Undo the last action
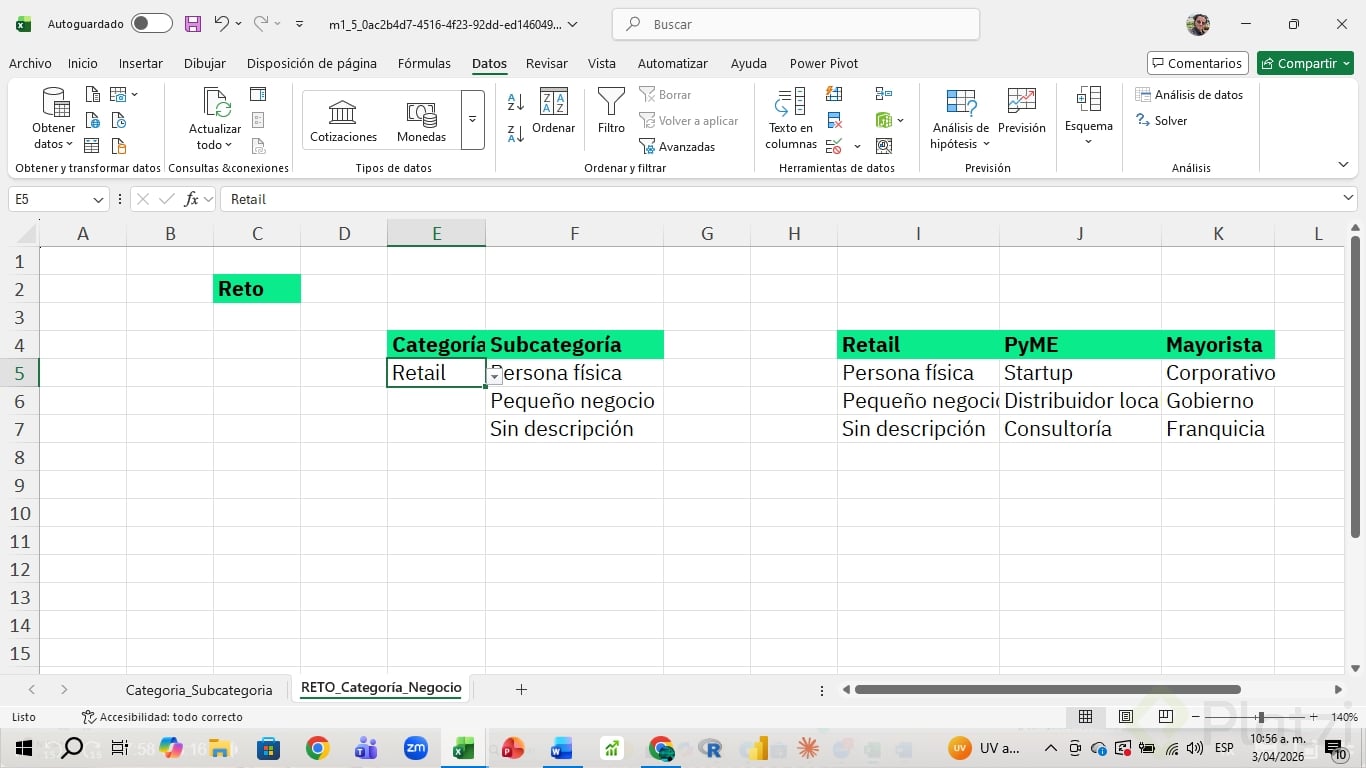Viewport: 1366px width, 768px height. click(x=222, y=23)
